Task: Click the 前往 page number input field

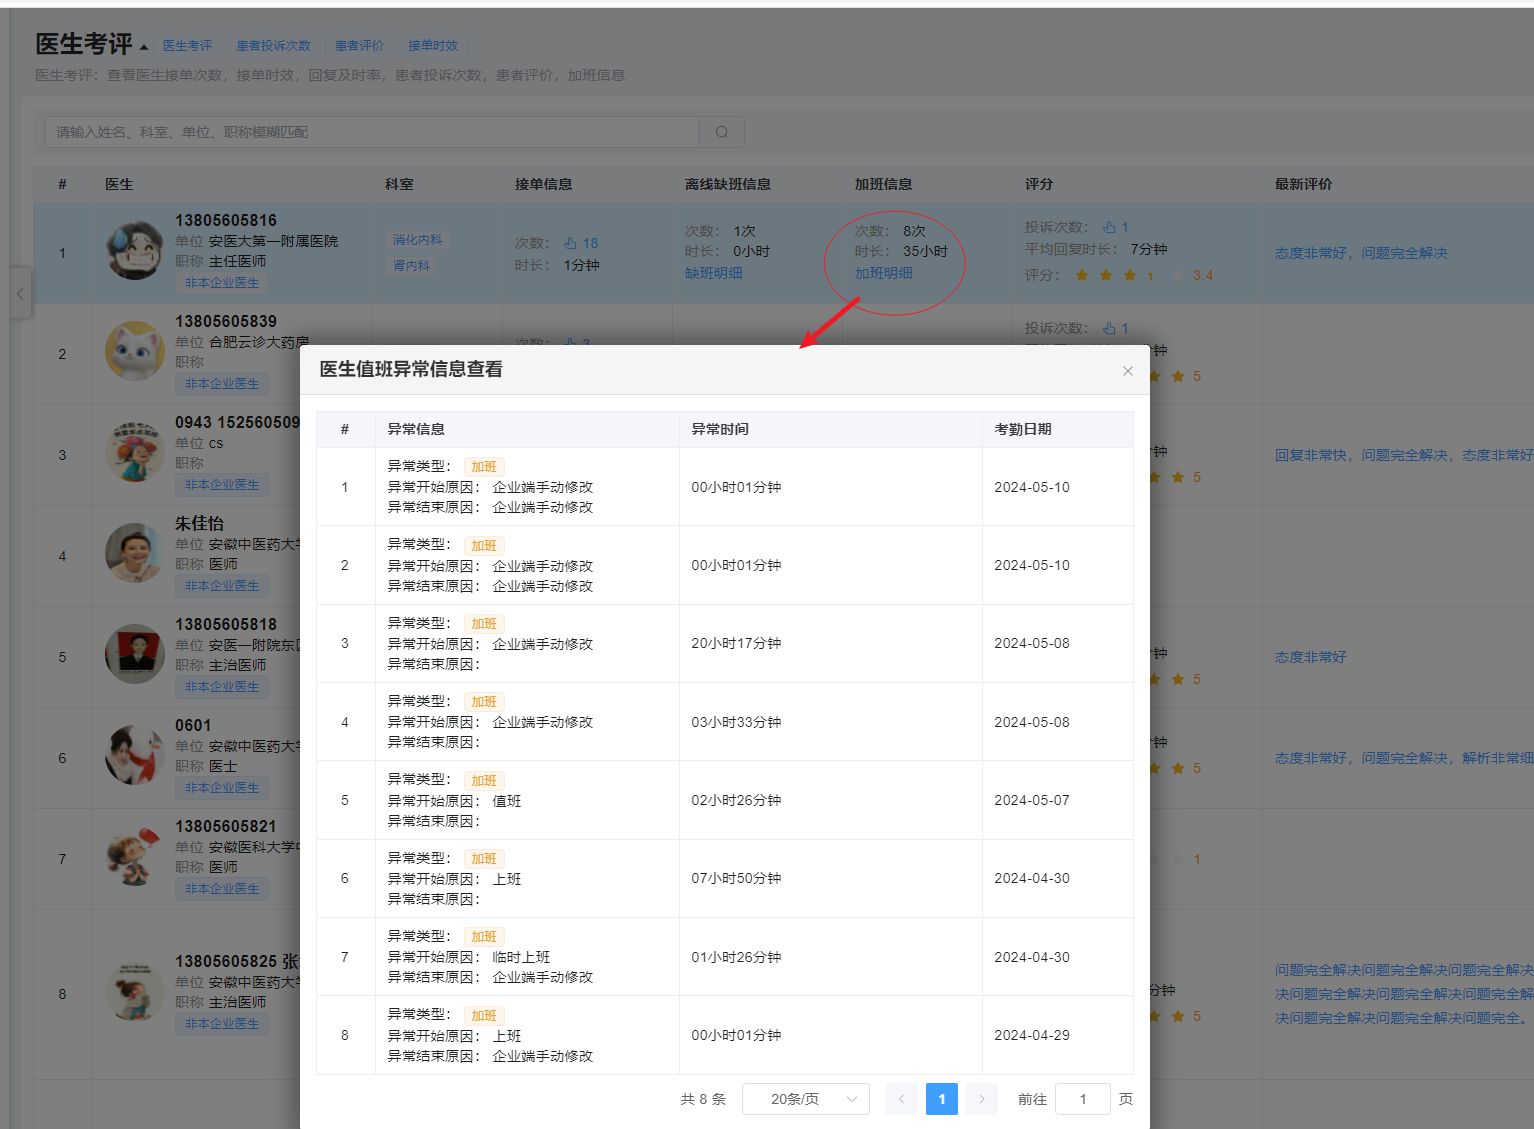Action: tap(1083, 1099)
